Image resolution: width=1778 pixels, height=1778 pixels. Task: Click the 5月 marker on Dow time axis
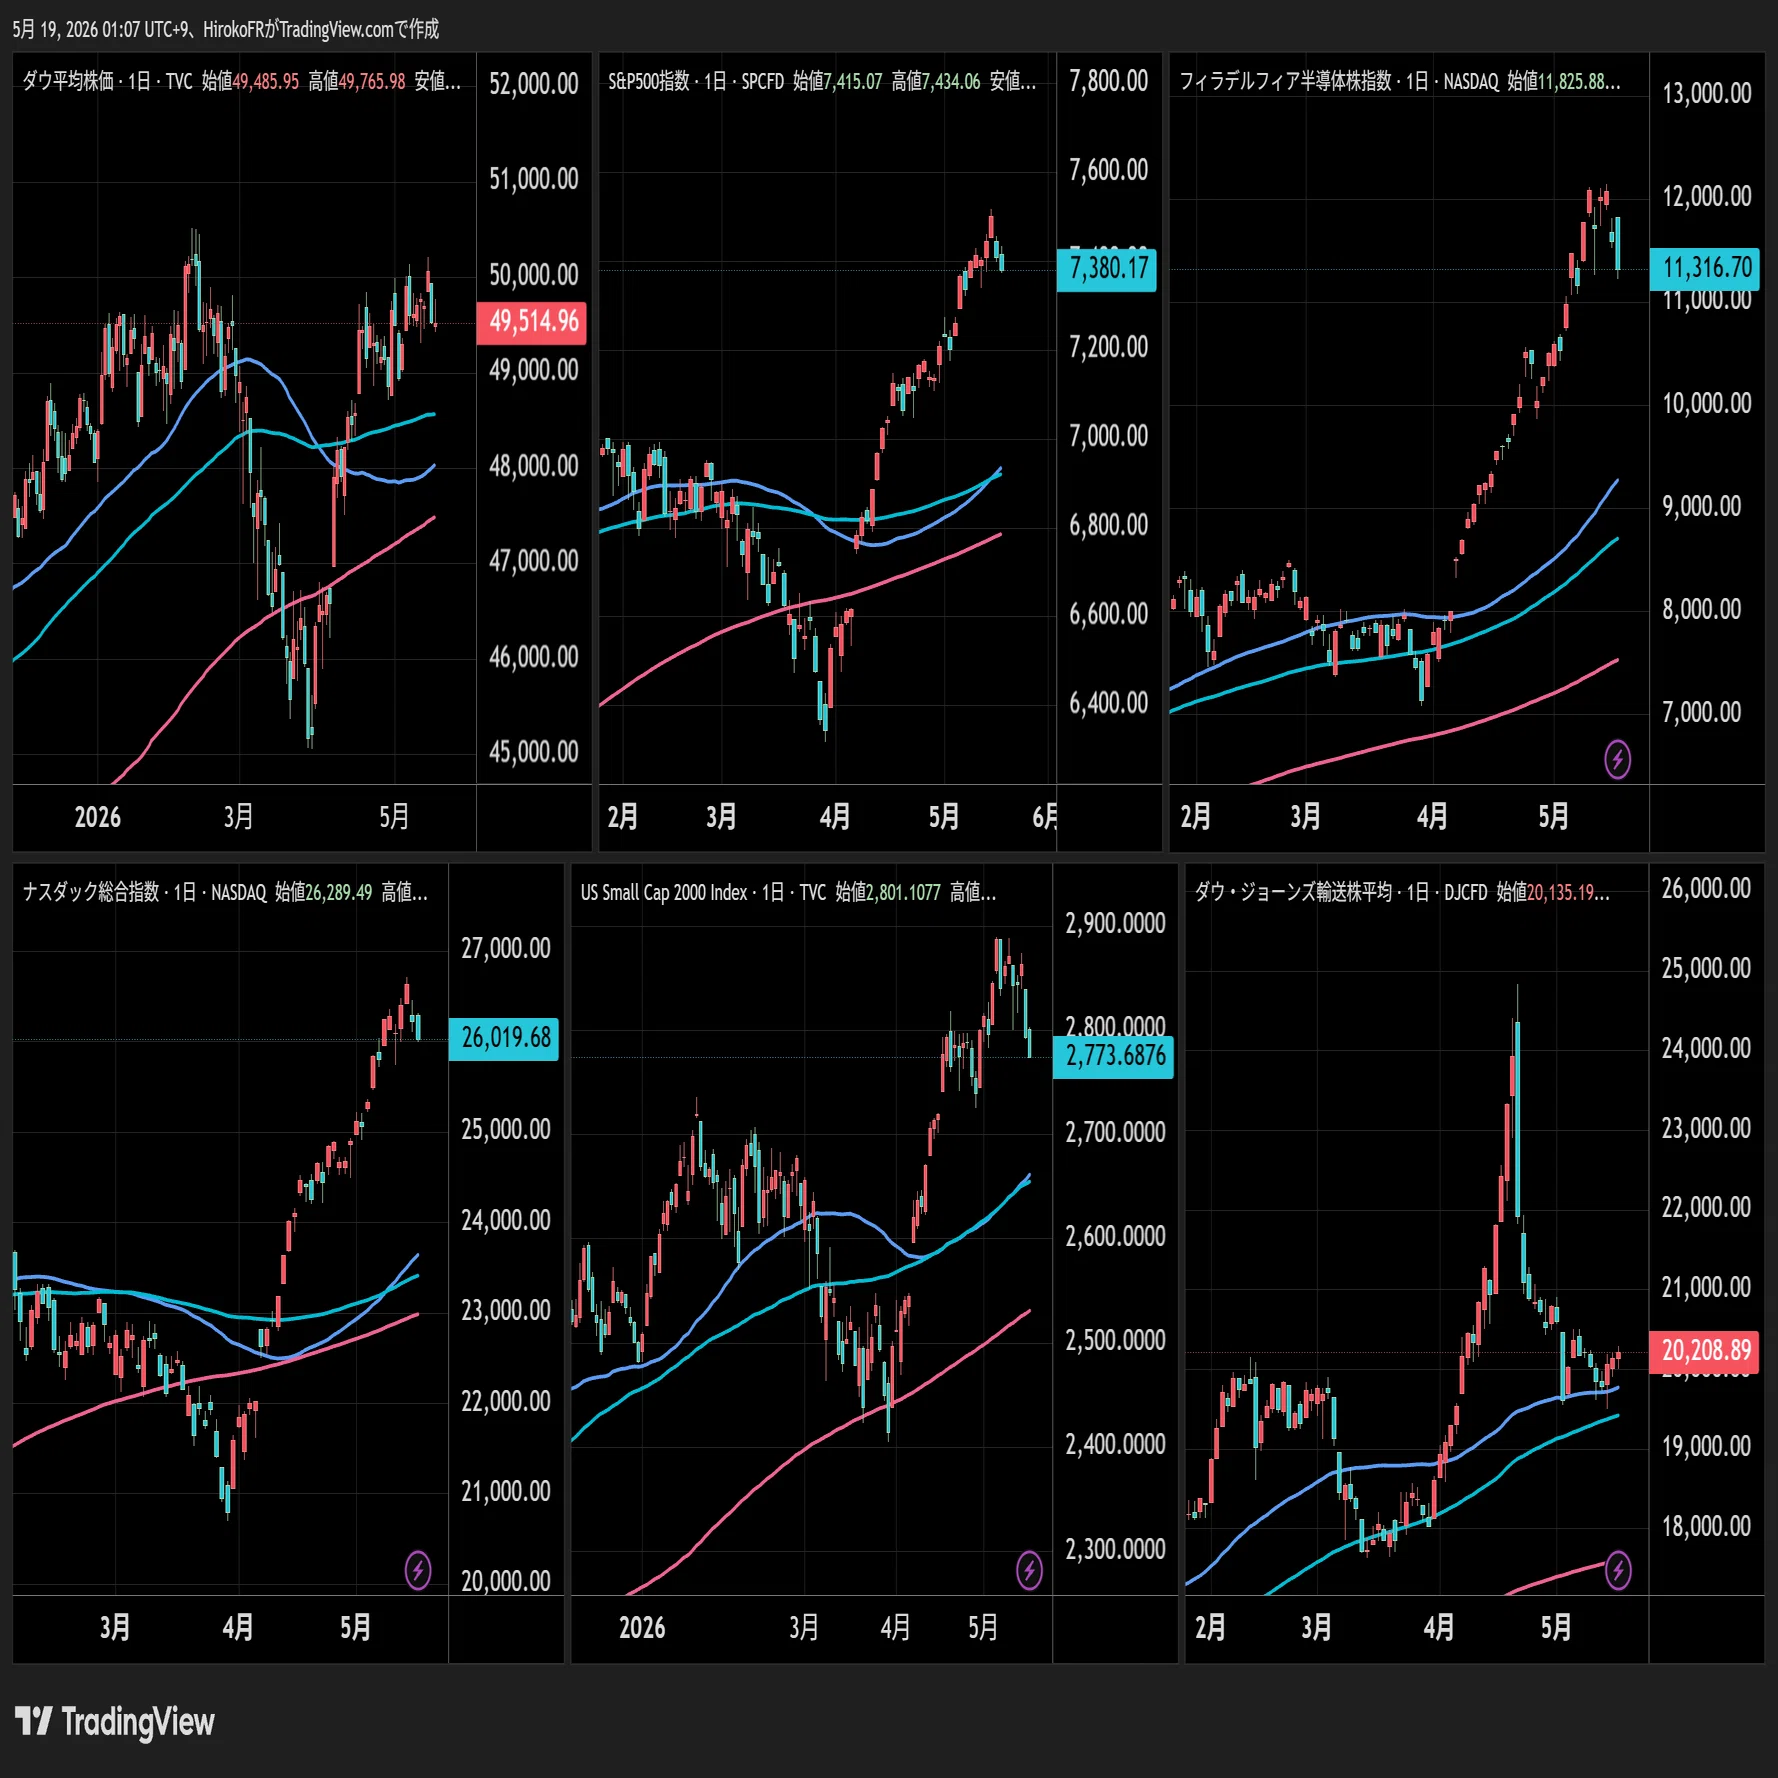point(394,817)
